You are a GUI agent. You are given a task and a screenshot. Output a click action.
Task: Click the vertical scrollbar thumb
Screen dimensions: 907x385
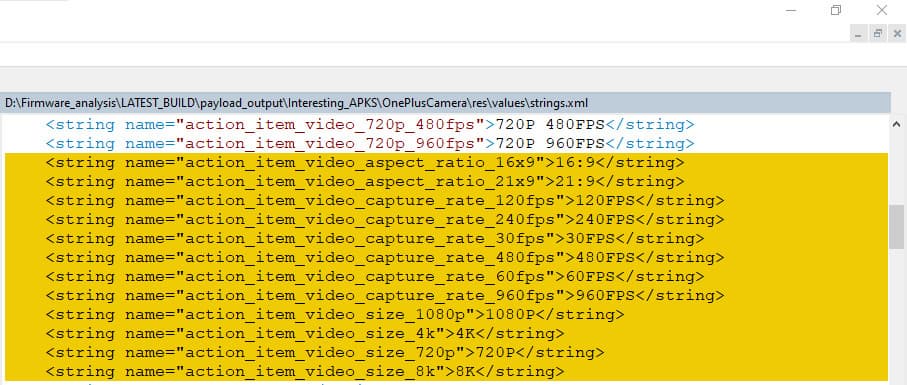coord(897,227)
